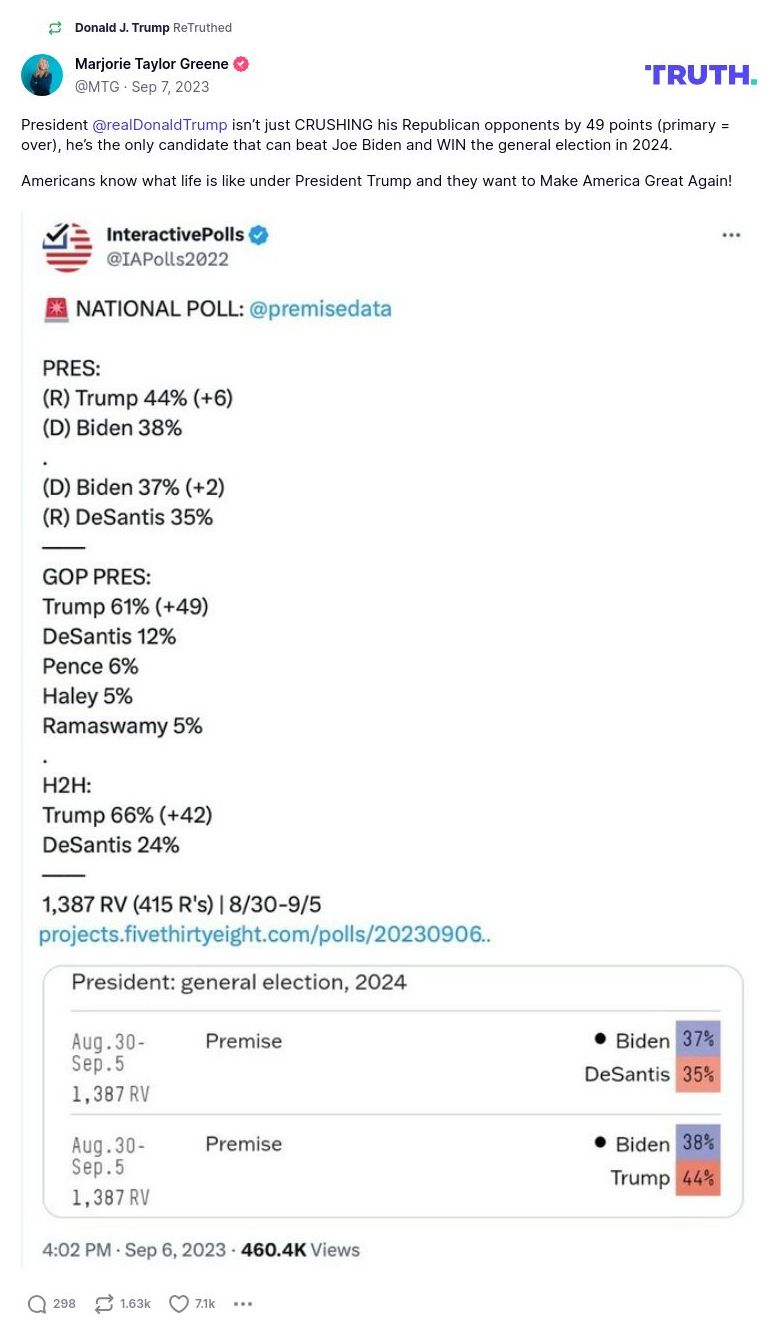Open the embedded tweet's three-dots menu

731,235
